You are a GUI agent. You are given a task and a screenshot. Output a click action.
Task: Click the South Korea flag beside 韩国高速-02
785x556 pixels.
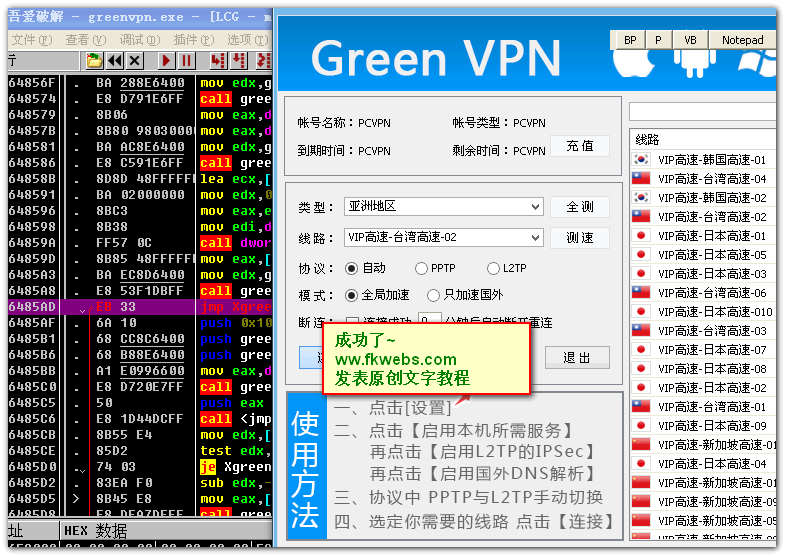(x=641, y=198)
